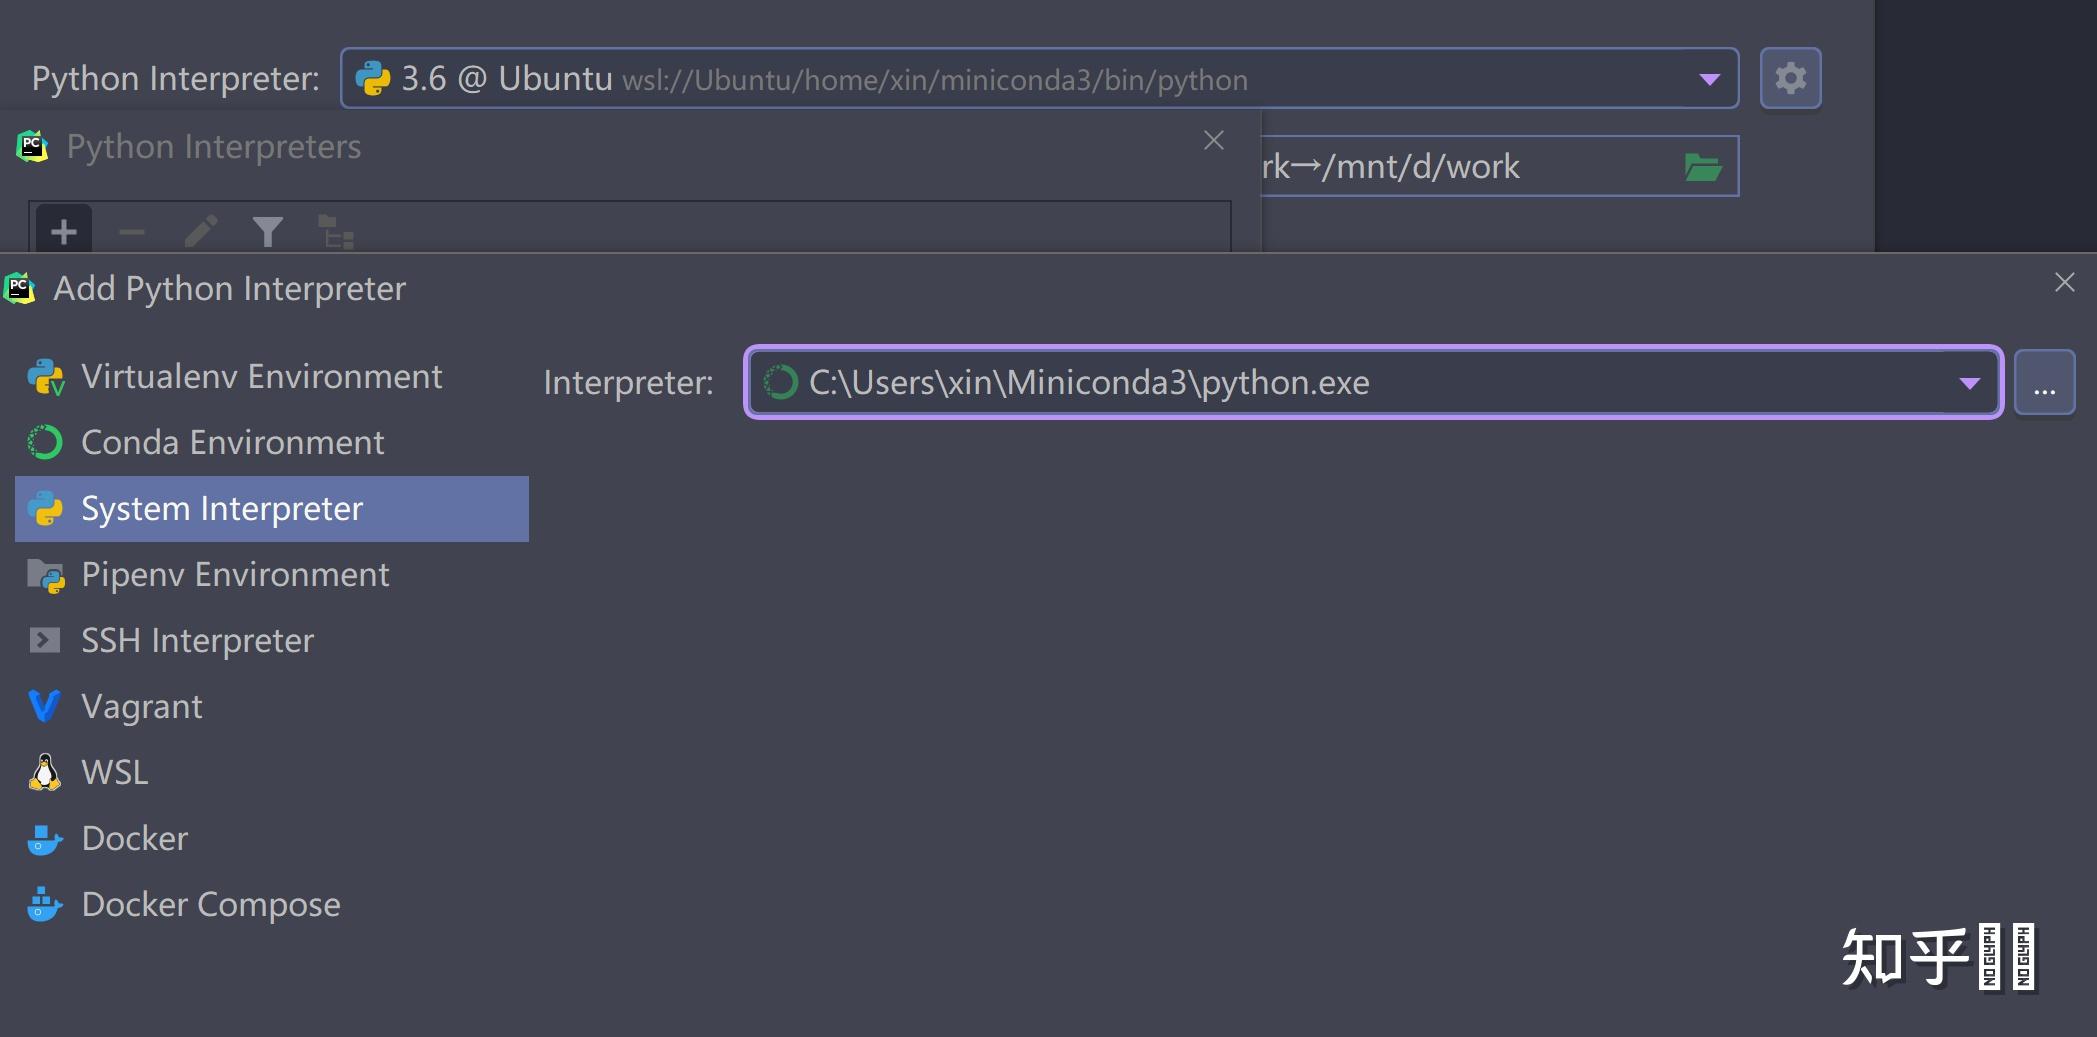Screen dimensions: 2097x1037
Task: Switch to SSH Interpreter
Action: (197, 640)
